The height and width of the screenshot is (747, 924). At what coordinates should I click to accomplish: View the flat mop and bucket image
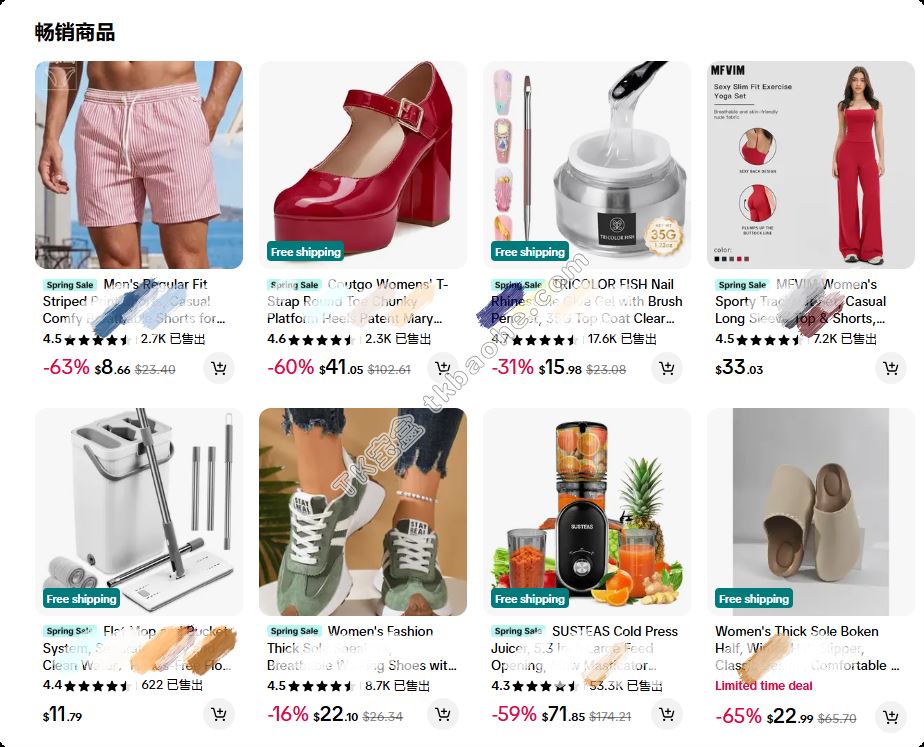139,512
